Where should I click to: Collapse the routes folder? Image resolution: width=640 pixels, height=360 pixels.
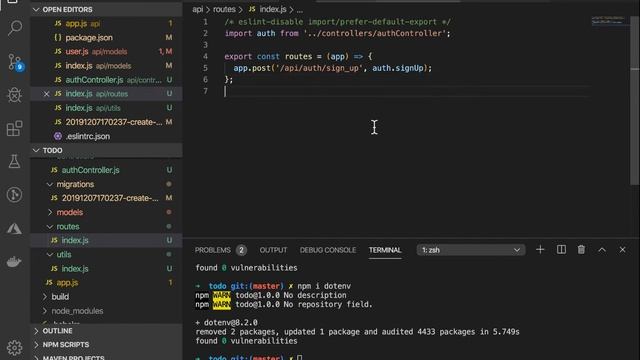[106, 227]
